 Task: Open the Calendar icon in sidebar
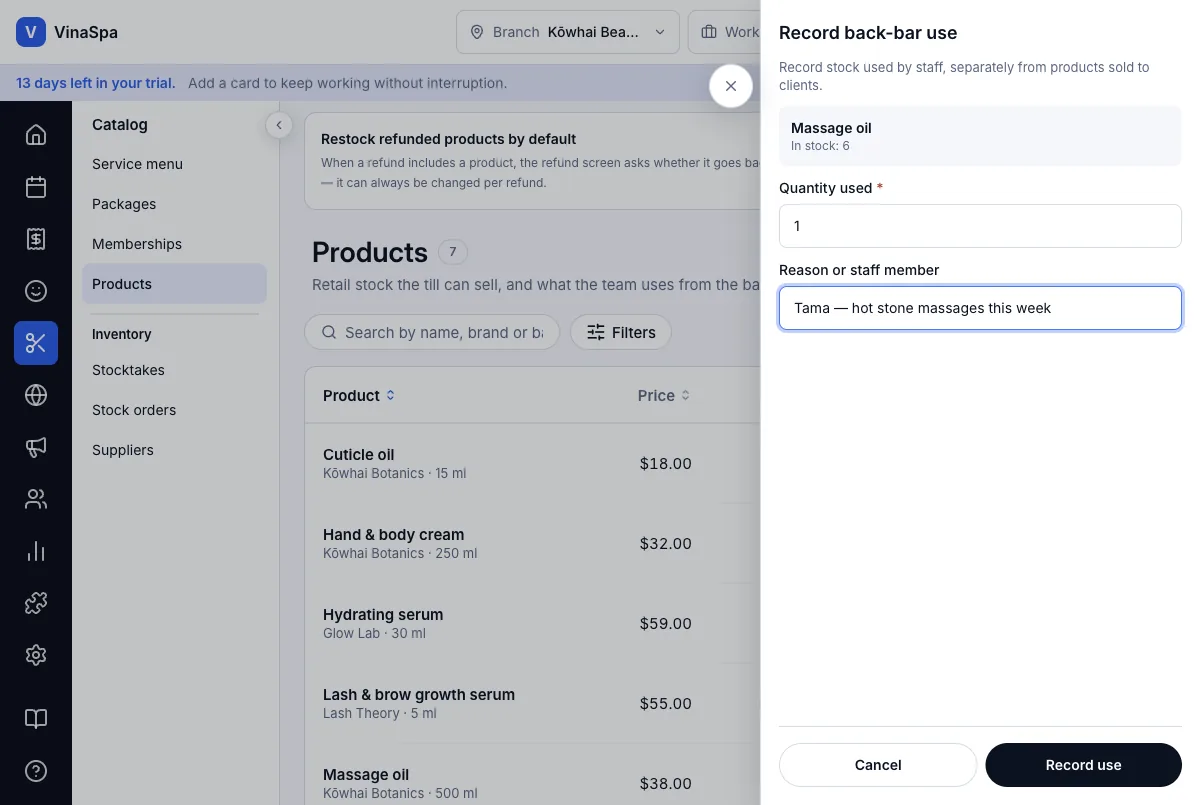(x=36, y=187)
